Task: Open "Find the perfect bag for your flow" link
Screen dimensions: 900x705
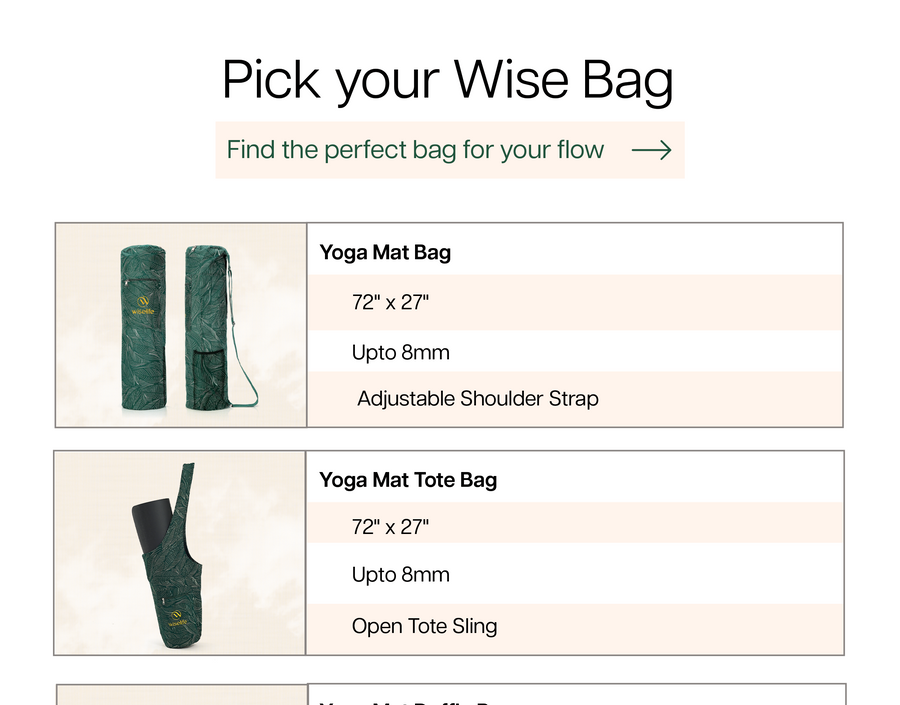Action: 415,150
